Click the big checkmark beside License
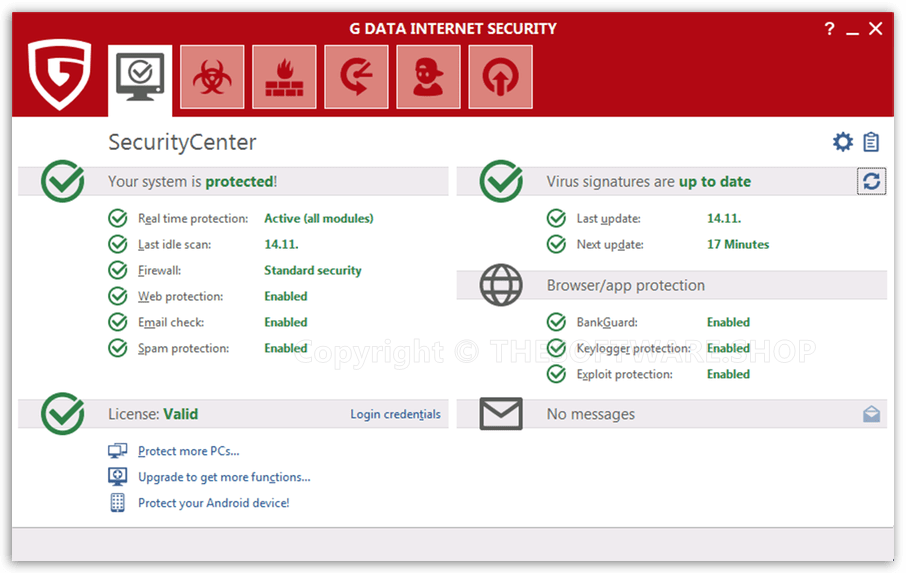Screen dimensions: 906x573 coord(62,414)
